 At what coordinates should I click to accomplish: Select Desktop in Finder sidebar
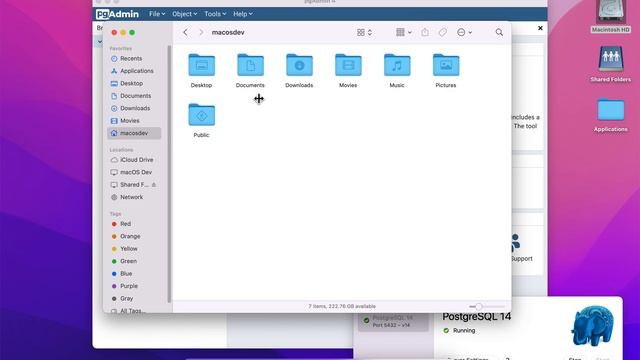tap(135, 83)
